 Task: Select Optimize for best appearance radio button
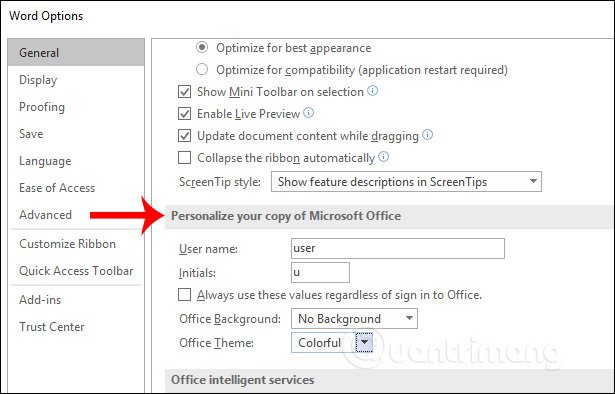(x=202, y=47)
